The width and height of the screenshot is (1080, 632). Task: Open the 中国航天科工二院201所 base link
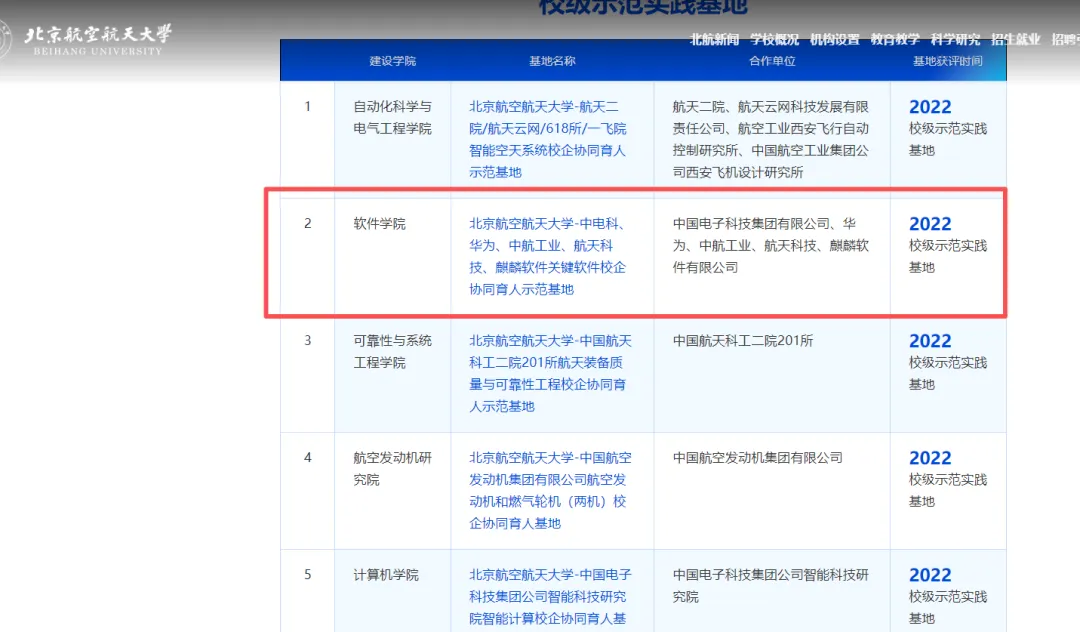550,373
